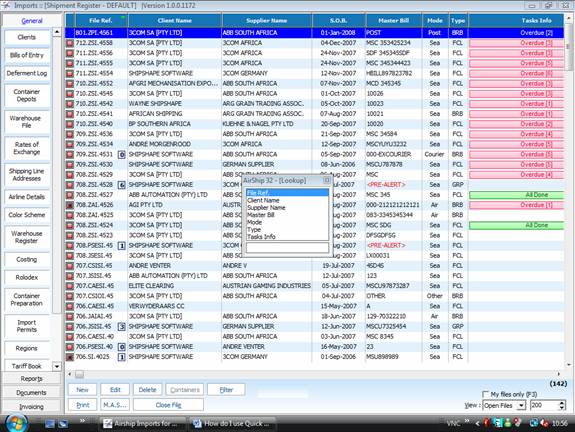
Task: Open Import Permits in the sidebar
Action: point(27,326)
